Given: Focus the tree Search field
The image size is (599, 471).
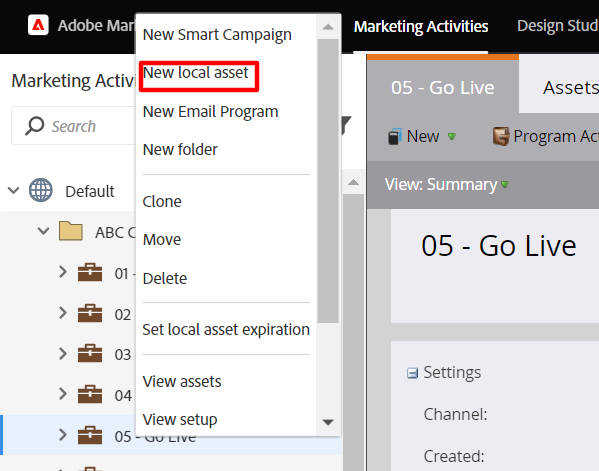Looking at the screenshot, I should coord(74,126).
